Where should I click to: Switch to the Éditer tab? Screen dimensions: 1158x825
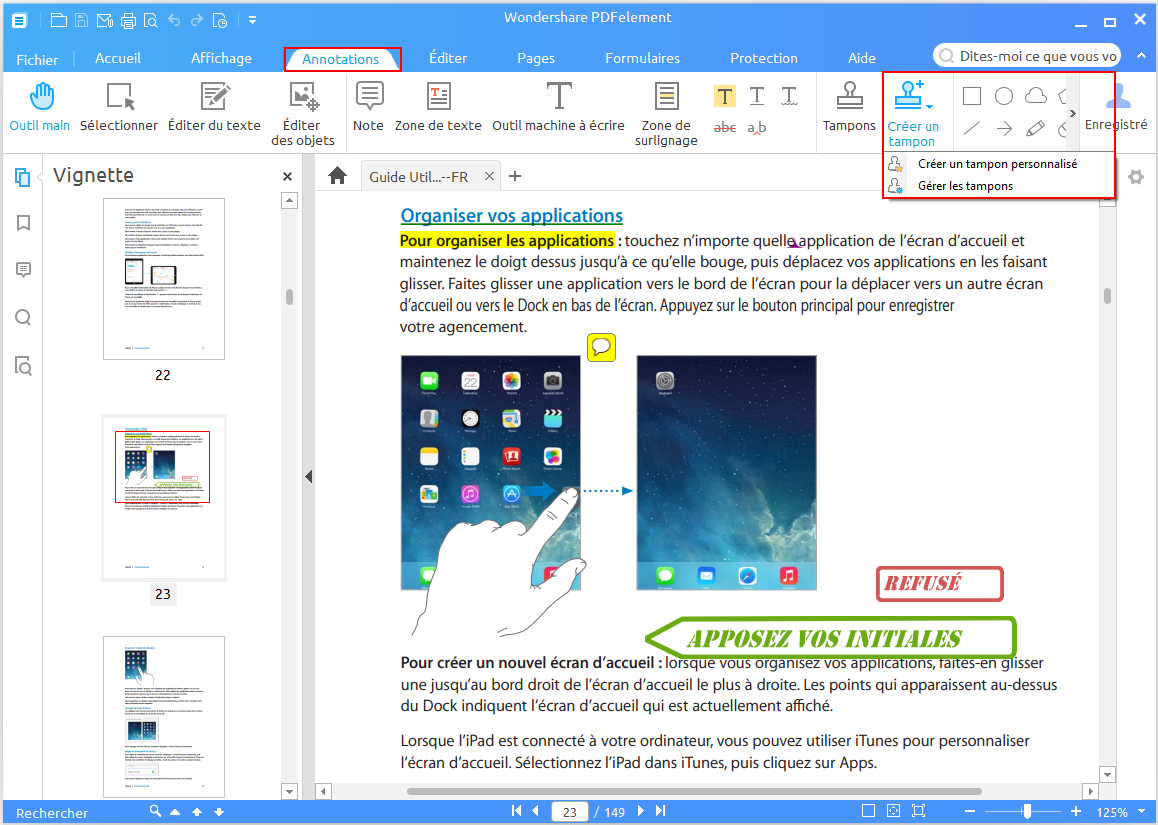click(x=448, y=58)
